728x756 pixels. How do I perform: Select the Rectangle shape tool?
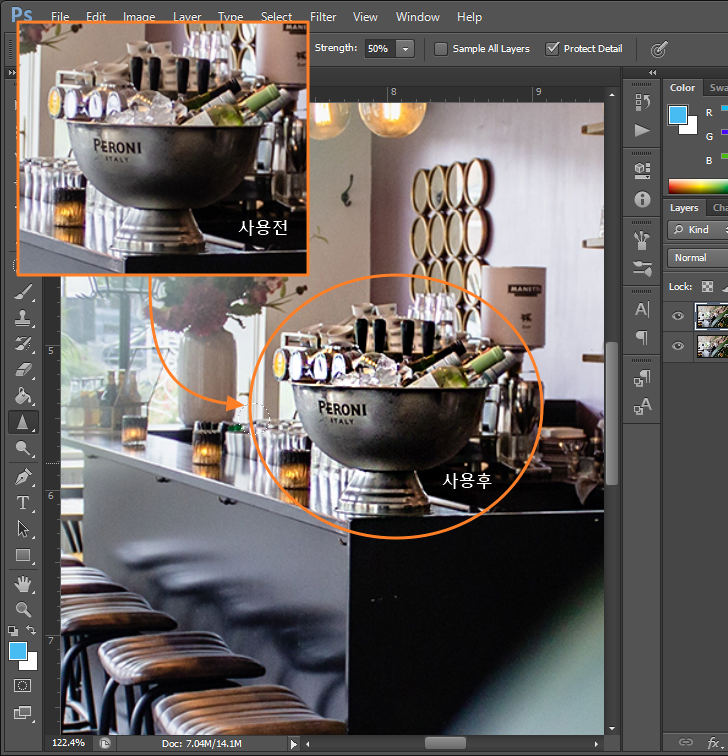coord(23,555)
